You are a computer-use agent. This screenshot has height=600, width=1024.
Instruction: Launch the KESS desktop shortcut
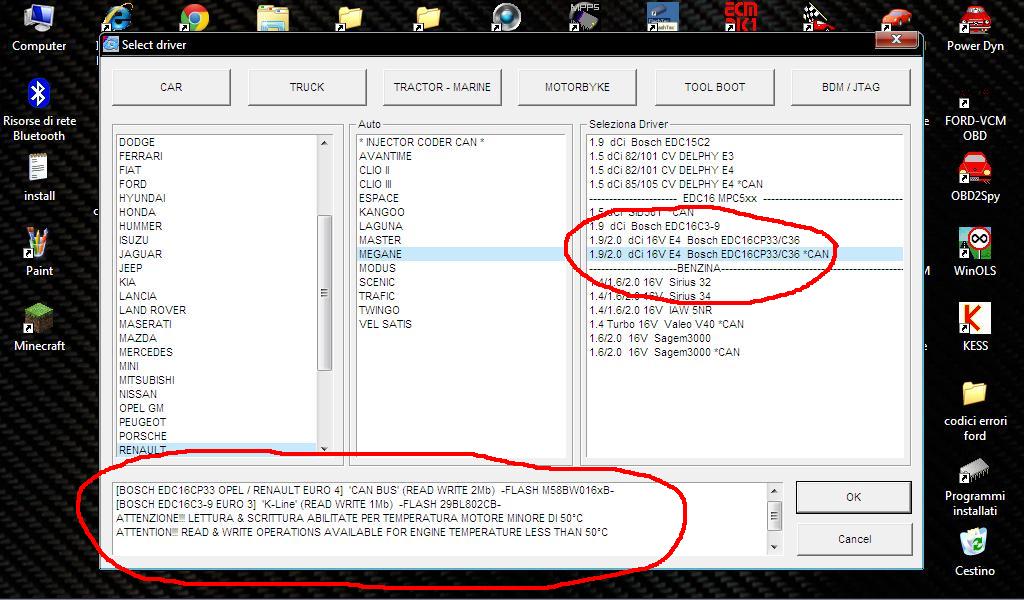pos(974,326)
